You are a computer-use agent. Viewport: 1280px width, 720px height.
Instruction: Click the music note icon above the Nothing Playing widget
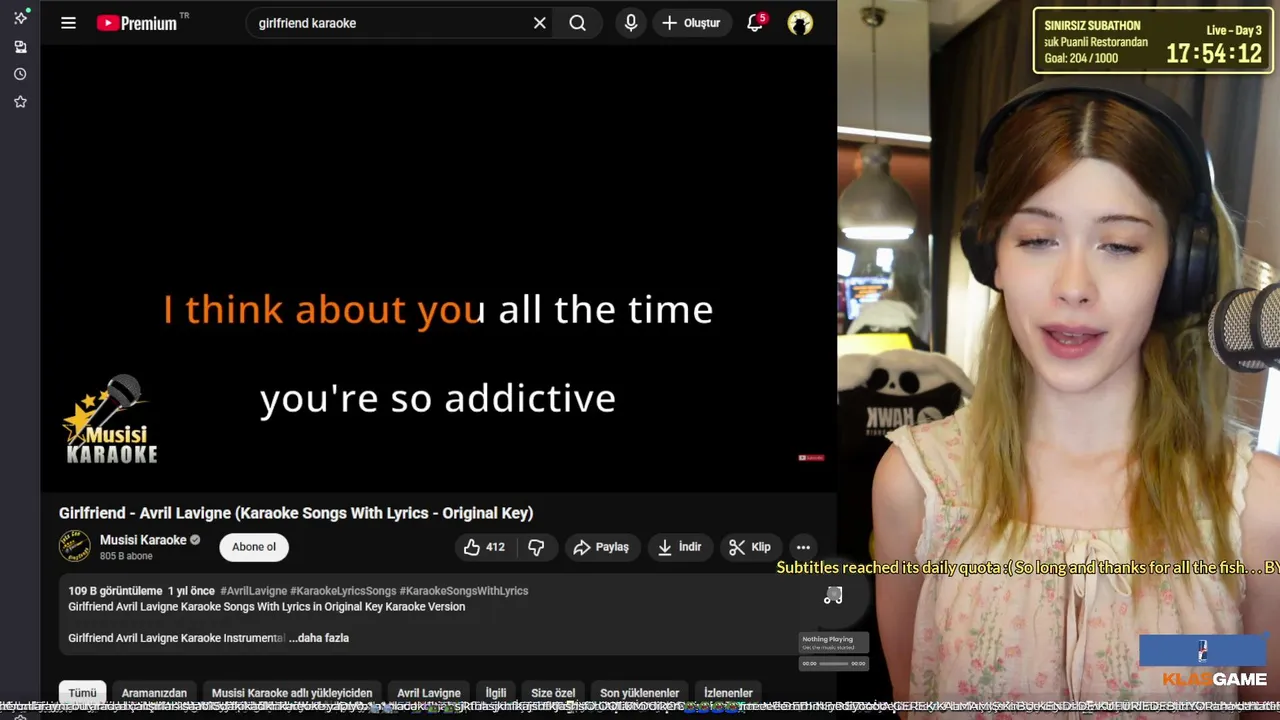[833, 596]
